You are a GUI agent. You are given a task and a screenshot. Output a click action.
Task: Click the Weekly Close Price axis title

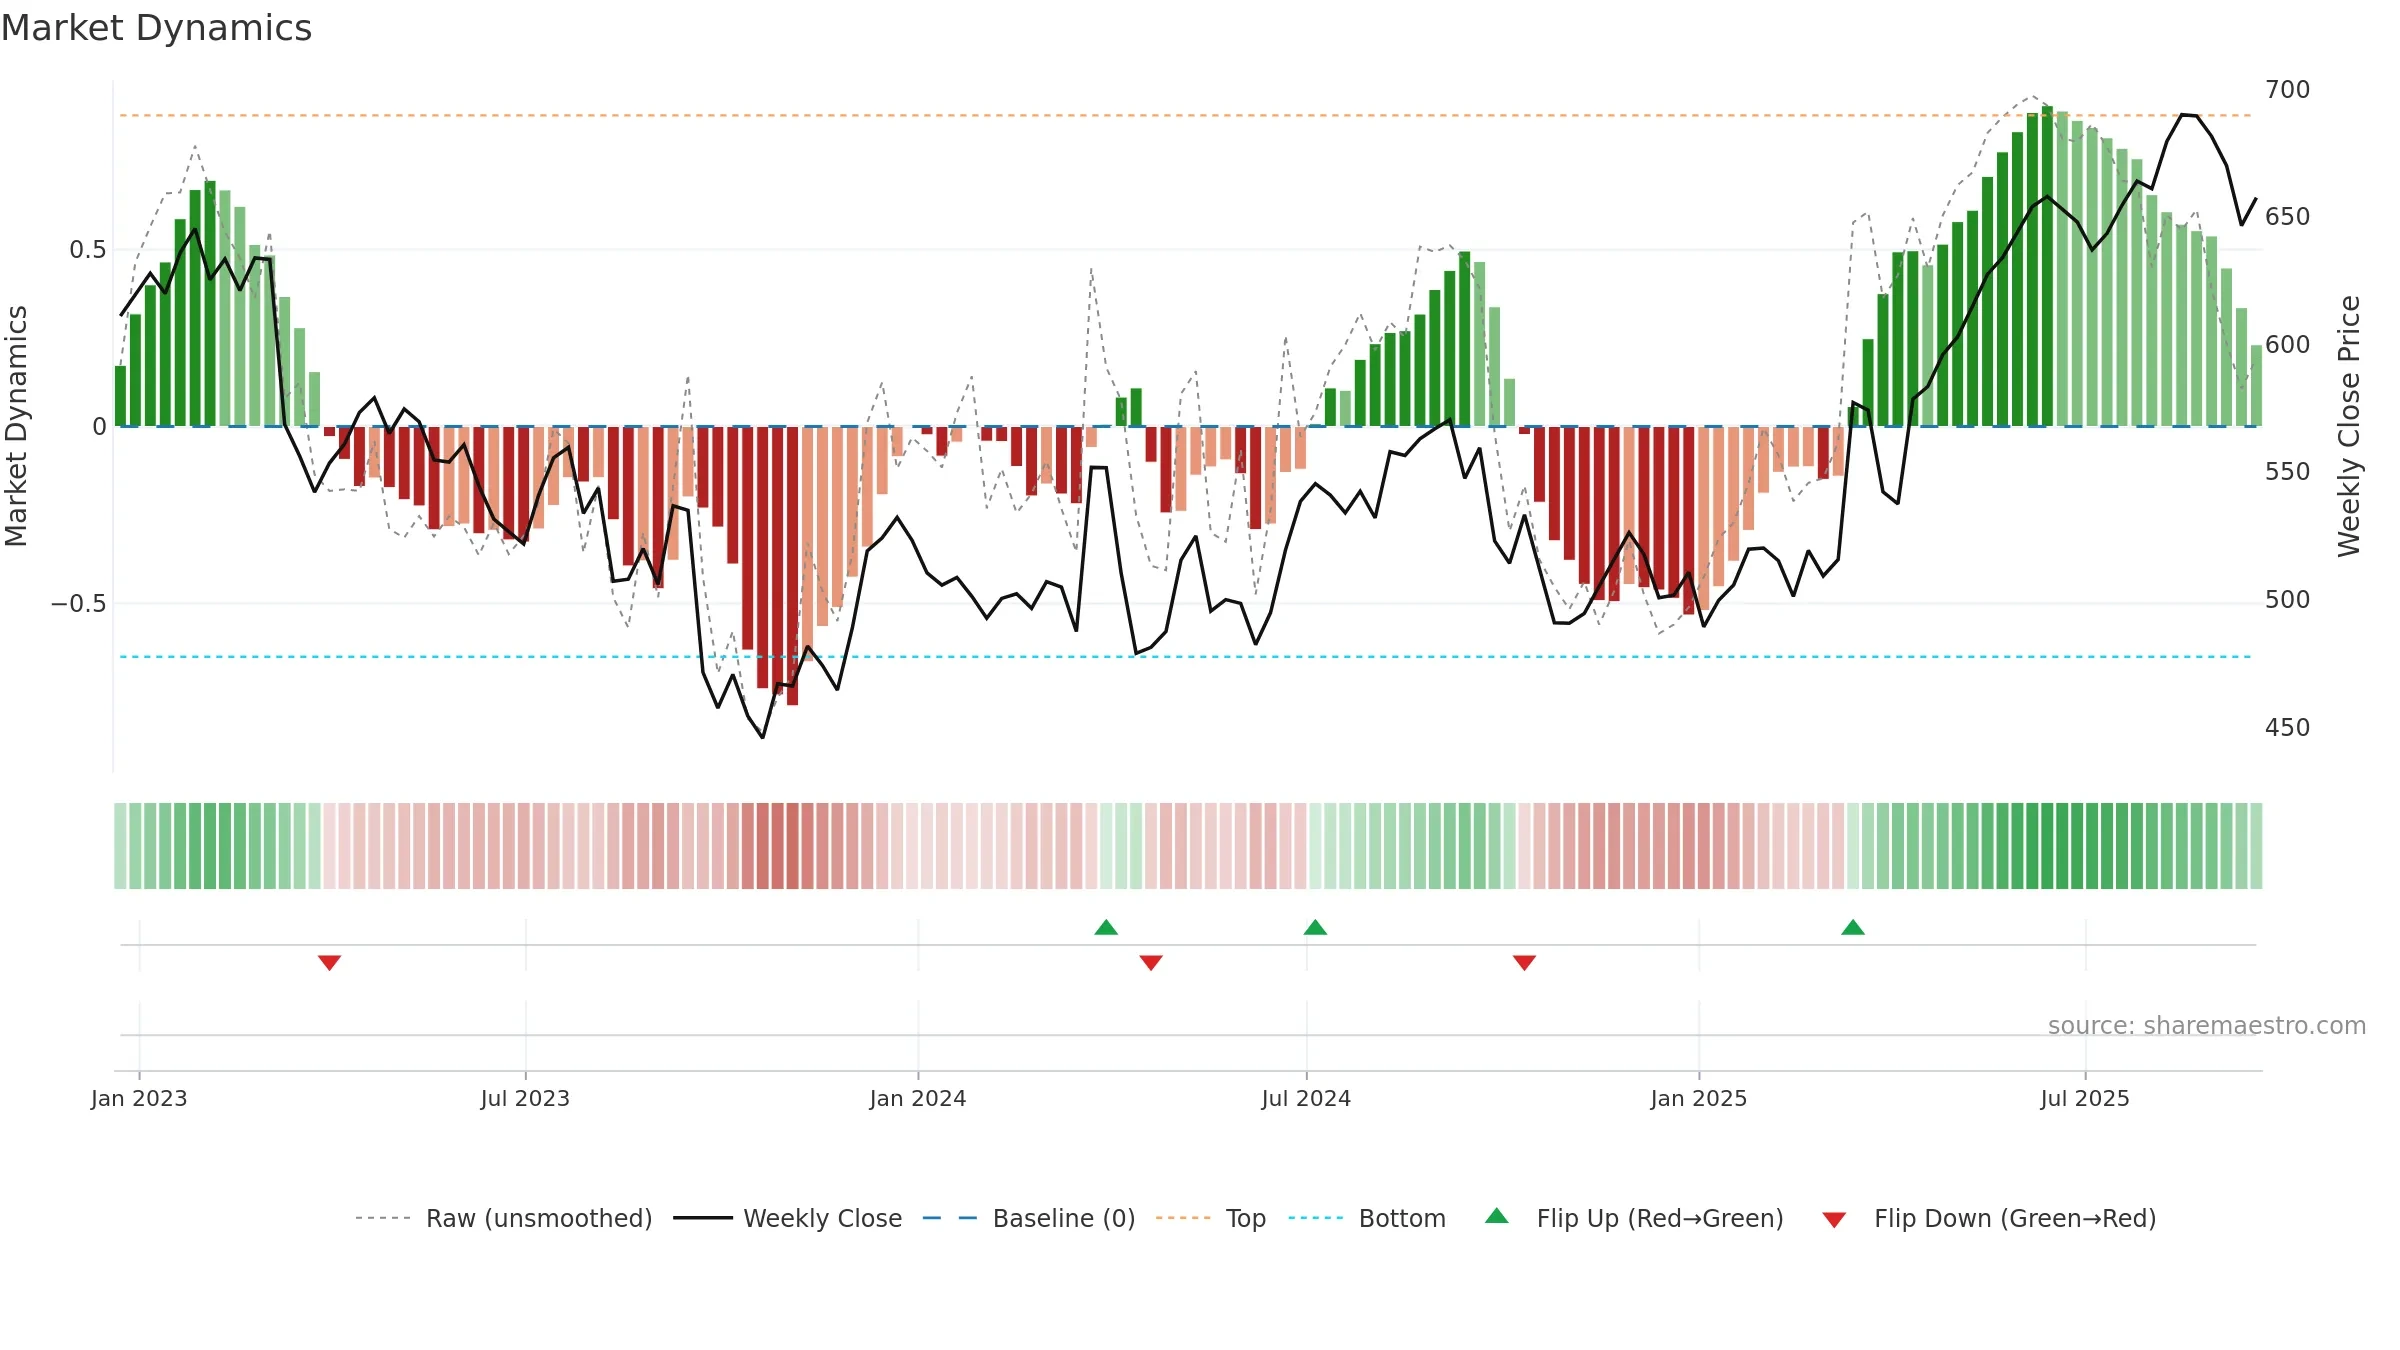2349,426
